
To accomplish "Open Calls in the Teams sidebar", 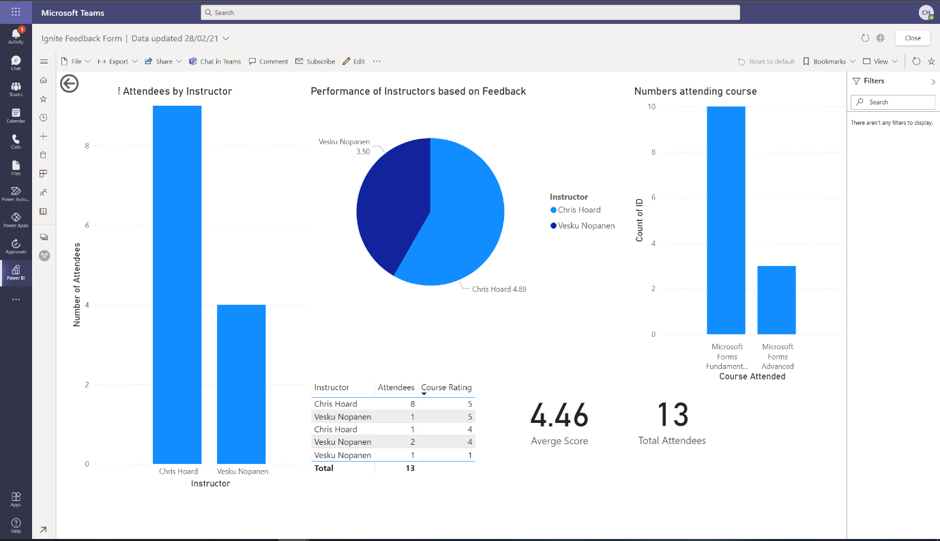I will tap(16, 142).
